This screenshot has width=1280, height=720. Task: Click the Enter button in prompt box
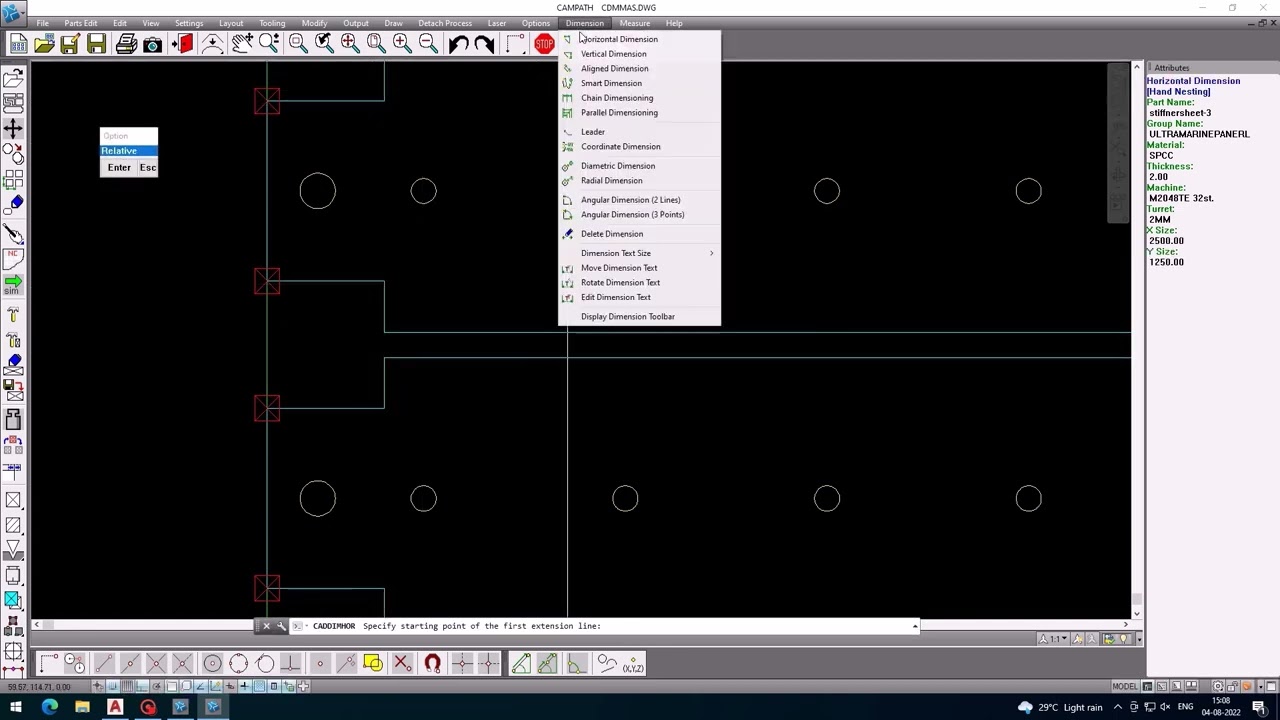coord(119,168)
